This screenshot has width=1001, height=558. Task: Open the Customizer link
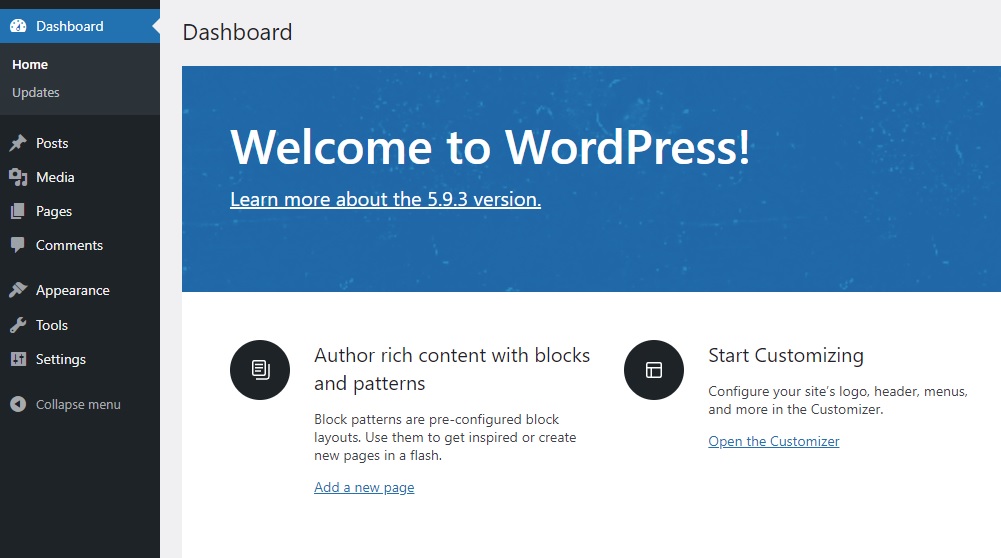click(x=774, y=441)
